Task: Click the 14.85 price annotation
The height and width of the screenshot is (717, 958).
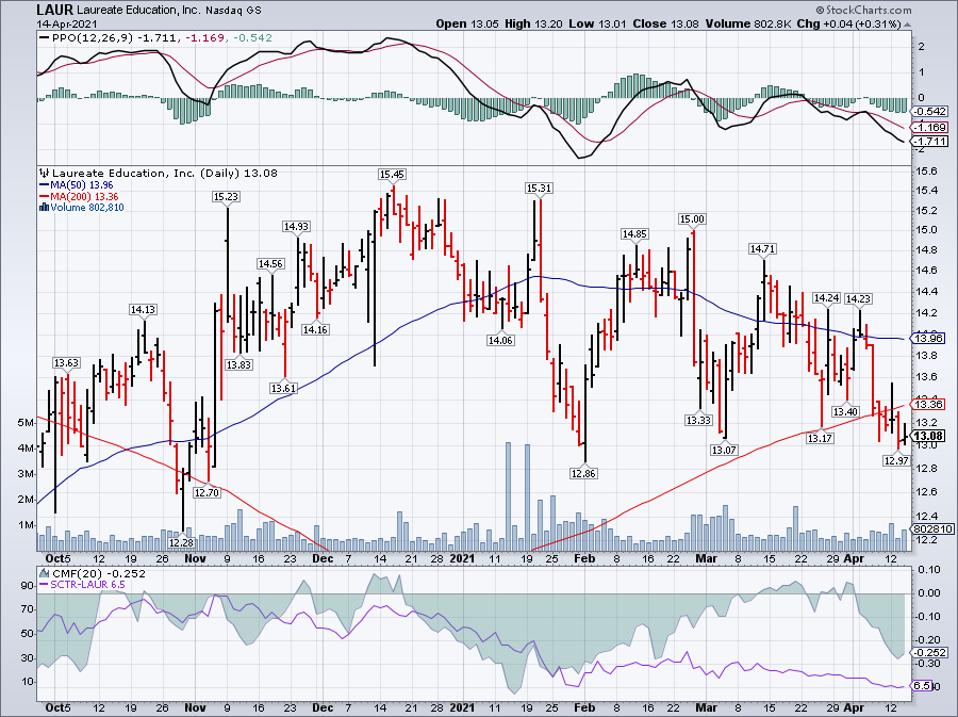Action: pos(635,234)
